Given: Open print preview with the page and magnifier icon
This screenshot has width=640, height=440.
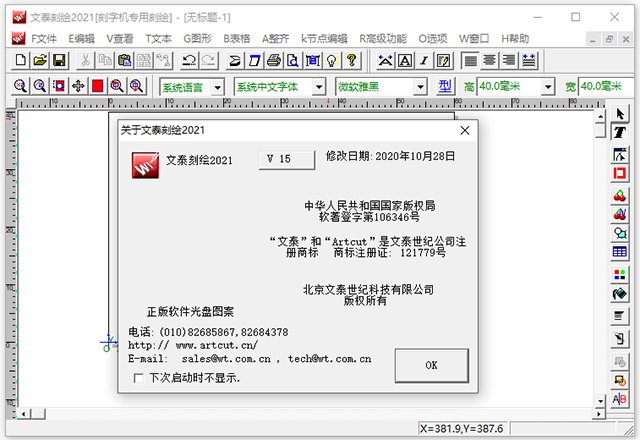Looking at the screenshot, I should [293, 61].
